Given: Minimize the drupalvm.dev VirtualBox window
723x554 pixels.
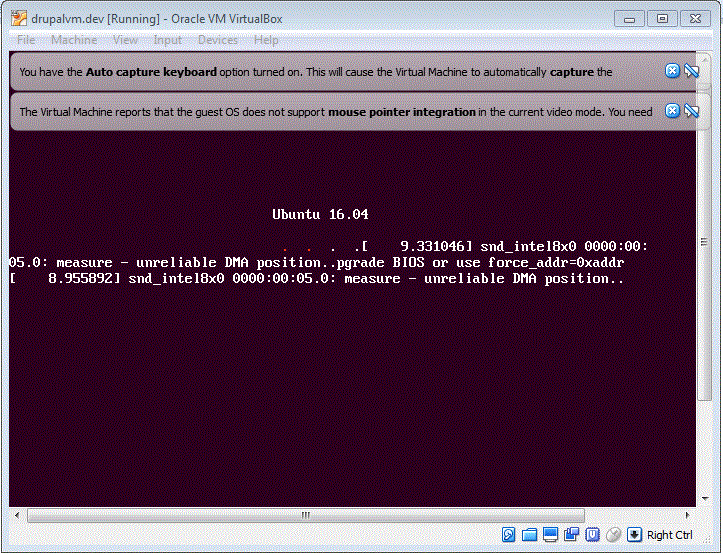Looking at the screenshot, I should [x=629, y=19].
